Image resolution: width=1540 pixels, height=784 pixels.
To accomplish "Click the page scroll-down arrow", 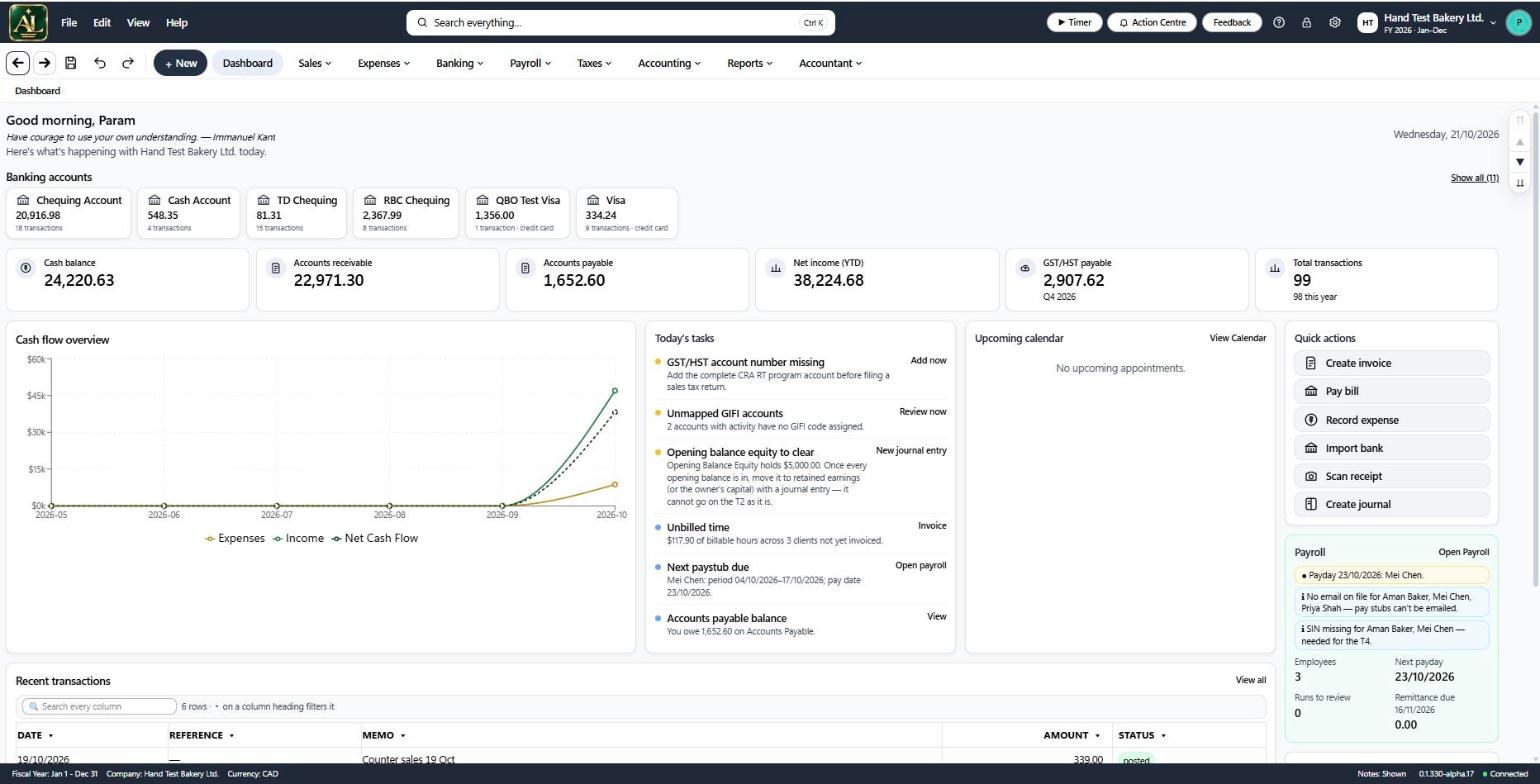I will (x=1520, y=161).
